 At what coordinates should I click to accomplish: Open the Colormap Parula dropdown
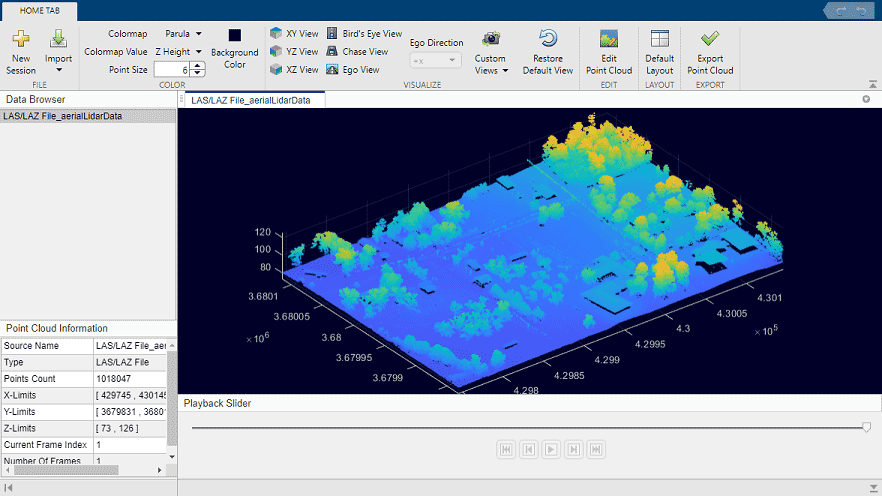click(183, 33)
